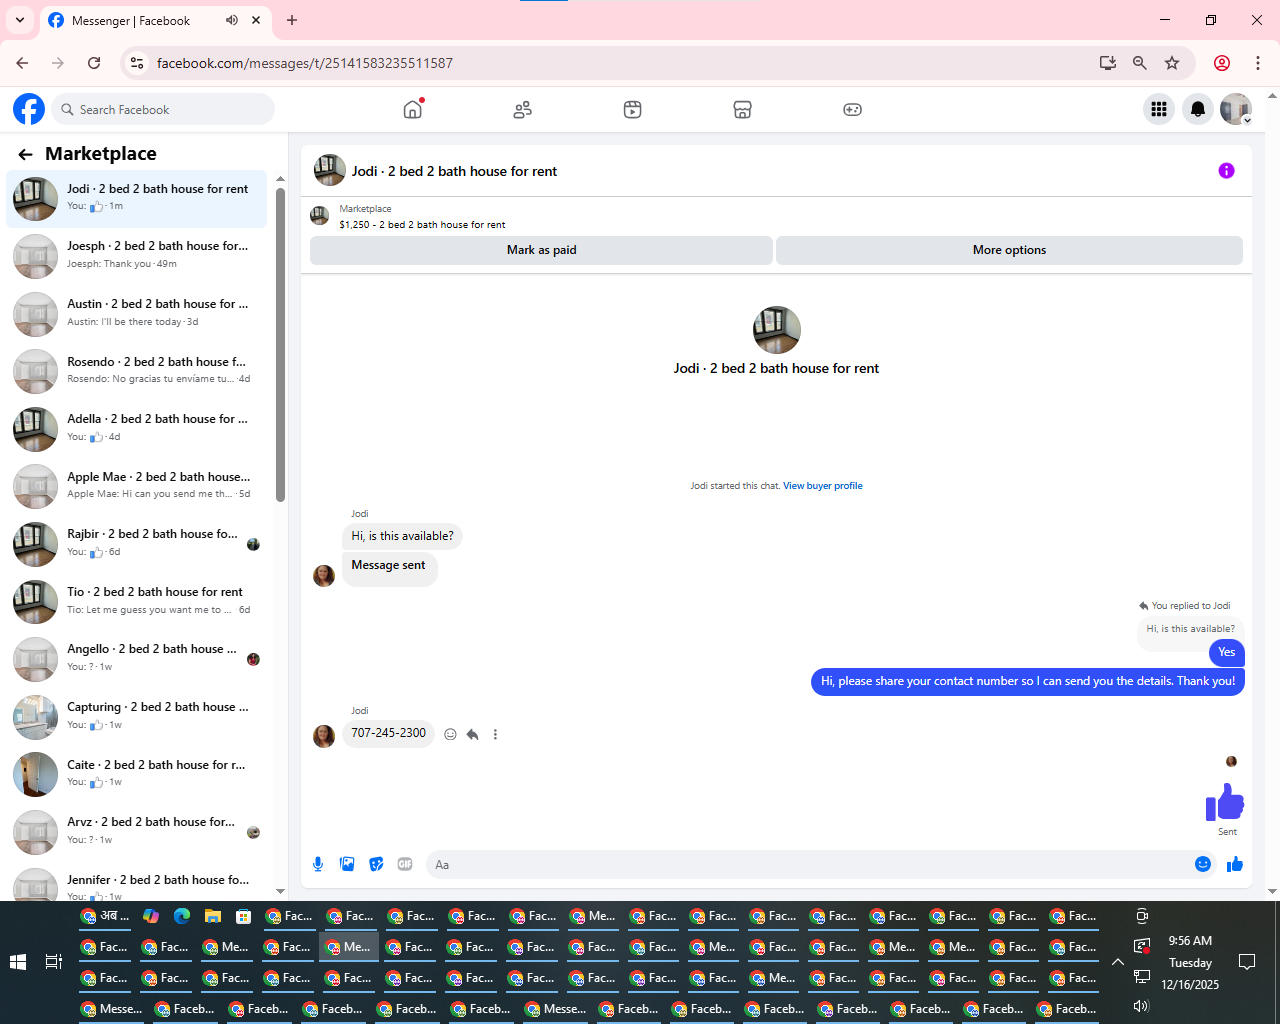
Task: Open a new browser tab
Action: (x=292, y=20)
